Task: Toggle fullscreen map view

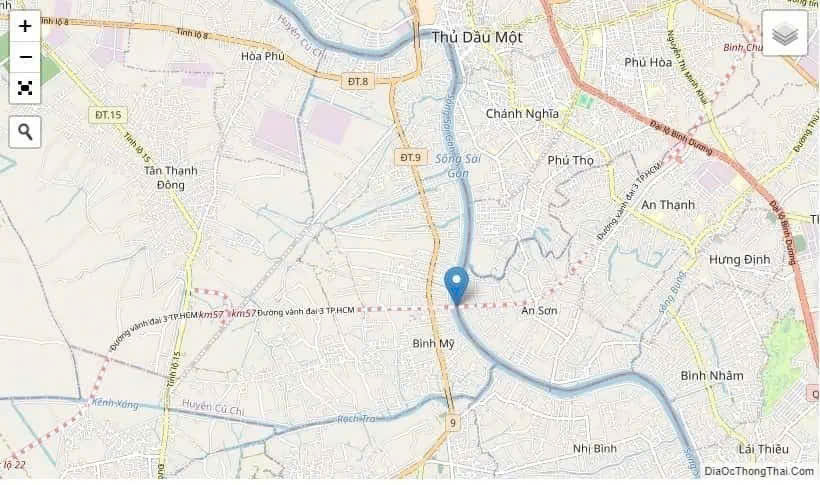Action: click(x=25, y=87)
